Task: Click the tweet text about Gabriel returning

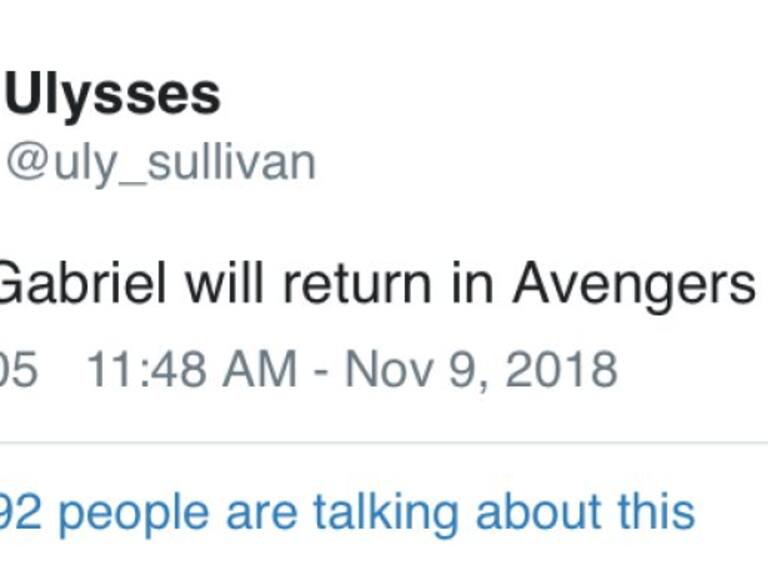Action: 380,285
